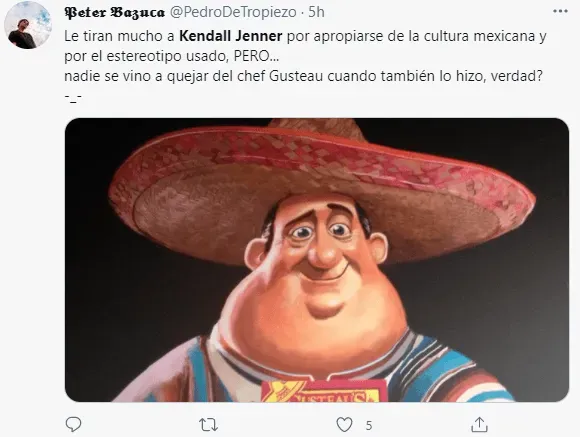
Task: Open the reply speech bubble icon
Action: click(73, 424)
